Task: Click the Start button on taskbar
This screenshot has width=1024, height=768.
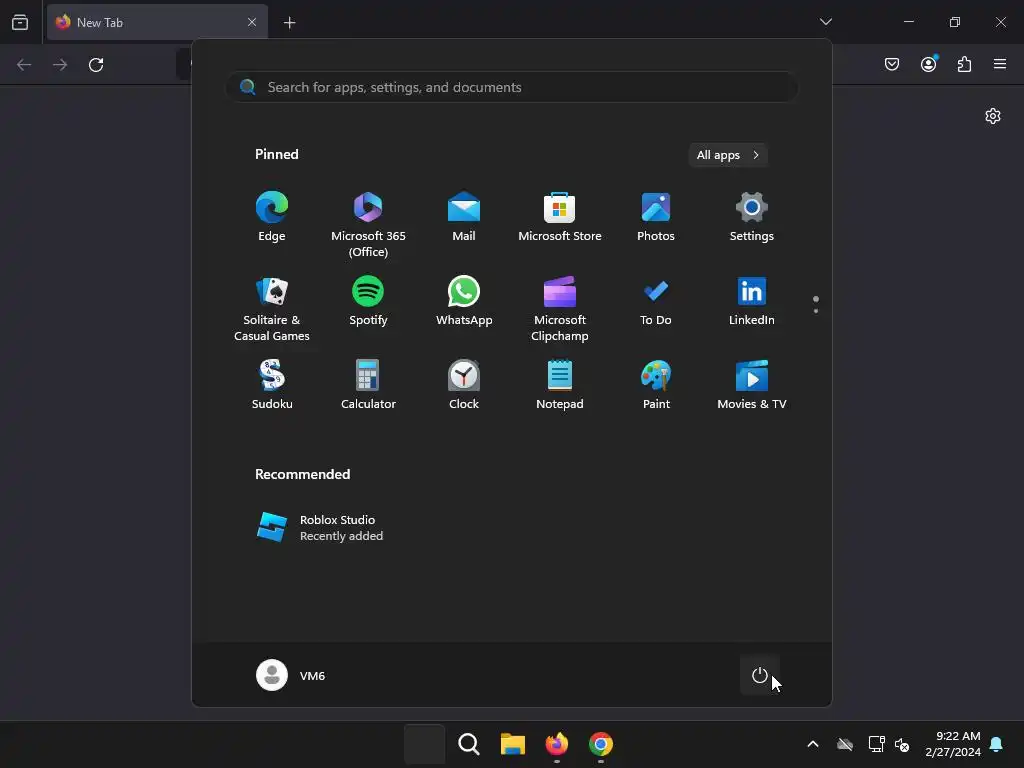Action: coord(424,744)
